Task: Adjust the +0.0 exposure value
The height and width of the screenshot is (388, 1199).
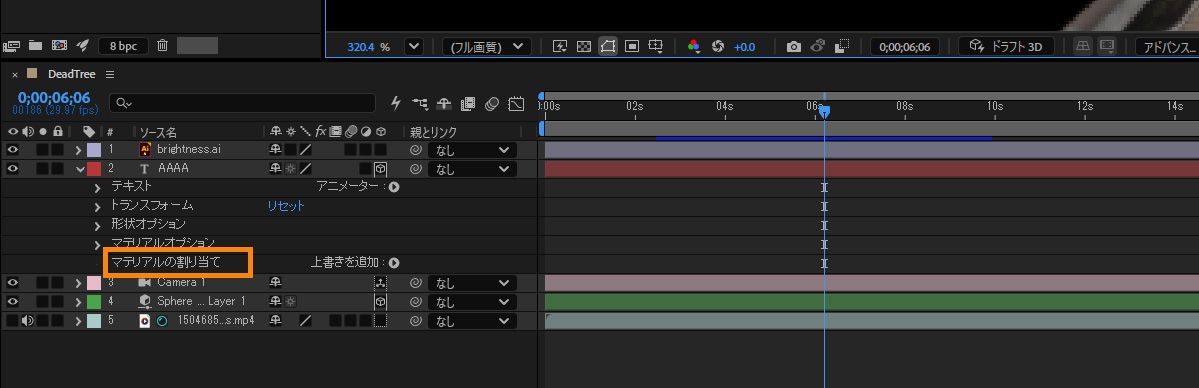Action: pyautogui.click(x=744, y=47)
